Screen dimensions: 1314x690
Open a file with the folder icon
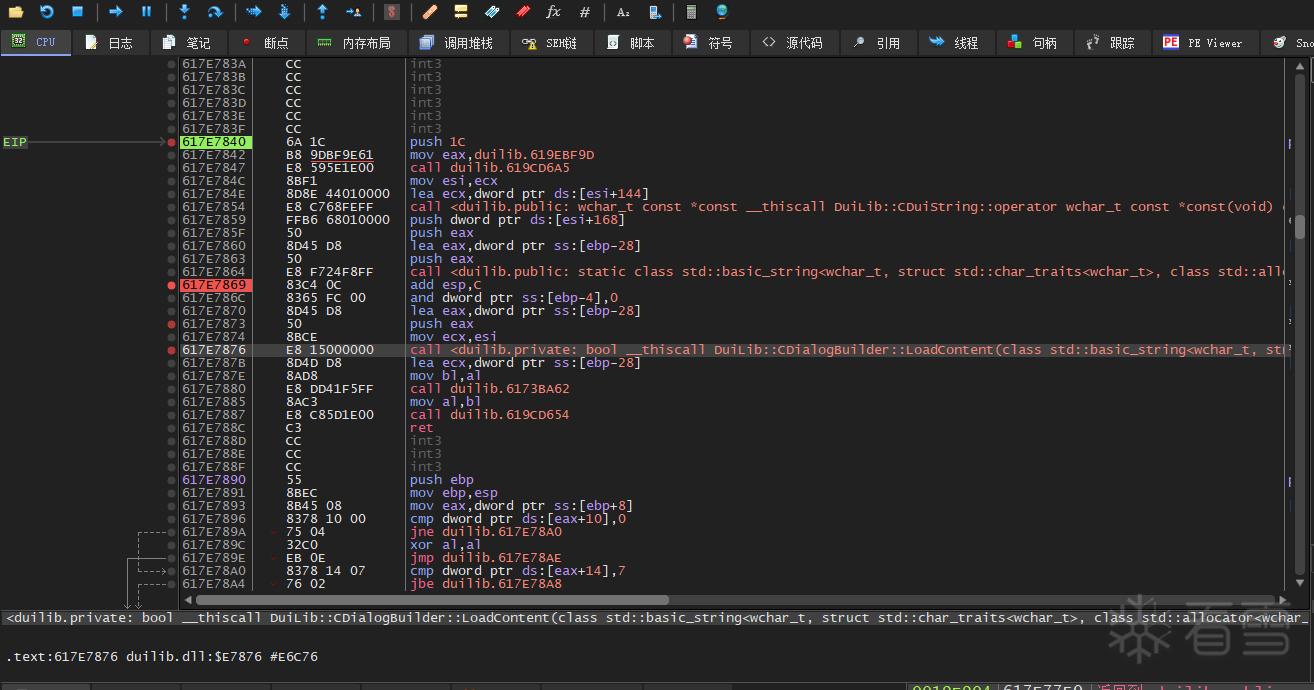pyautogui.click(x=16, y=12)
